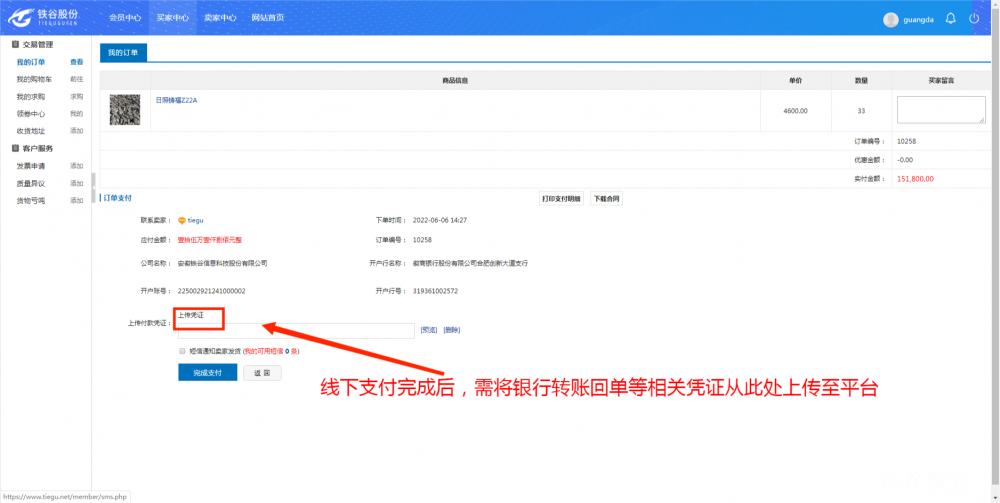Open the 日照铸福Z22A product link
This screenshot has height=503, width=1000.
click(x=177, y=100)
